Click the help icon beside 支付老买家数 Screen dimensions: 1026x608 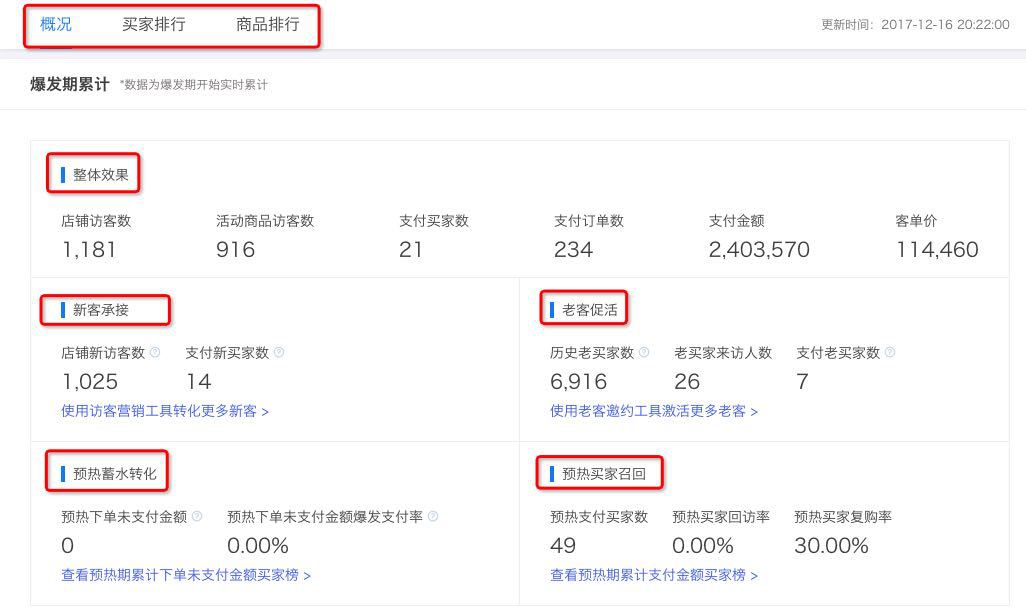click(889, 352)
